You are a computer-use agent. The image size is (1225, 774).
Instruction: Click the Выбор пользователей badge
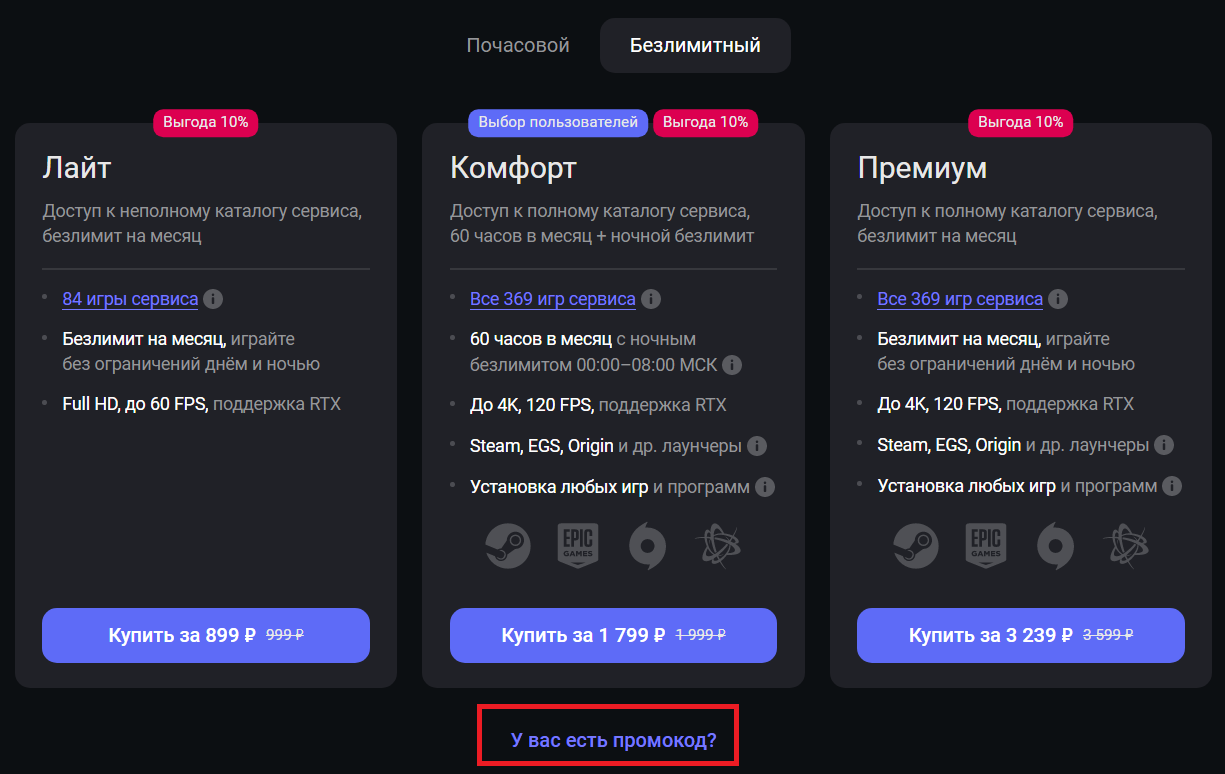click(x=558, y=123)
